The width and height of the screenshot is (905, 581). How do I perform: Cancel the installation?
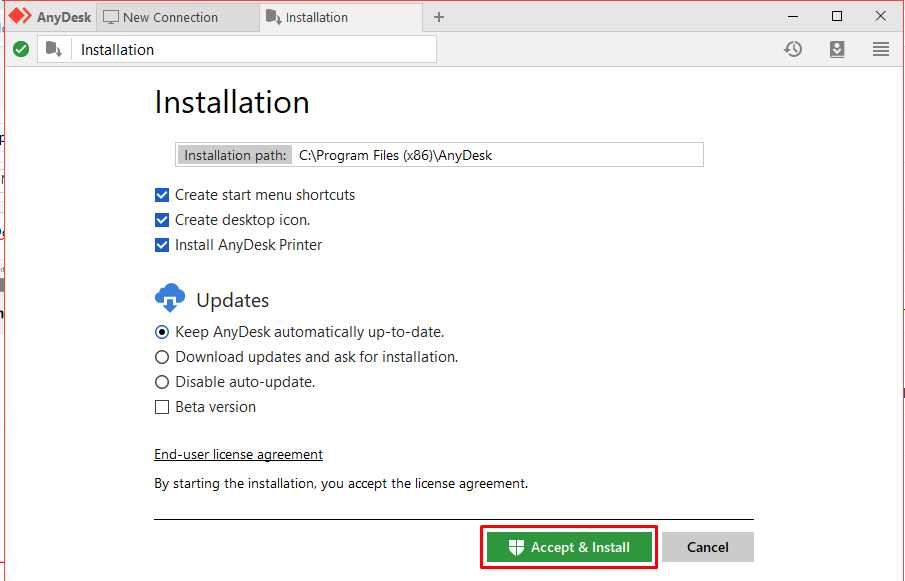click(x=708, y=547)
